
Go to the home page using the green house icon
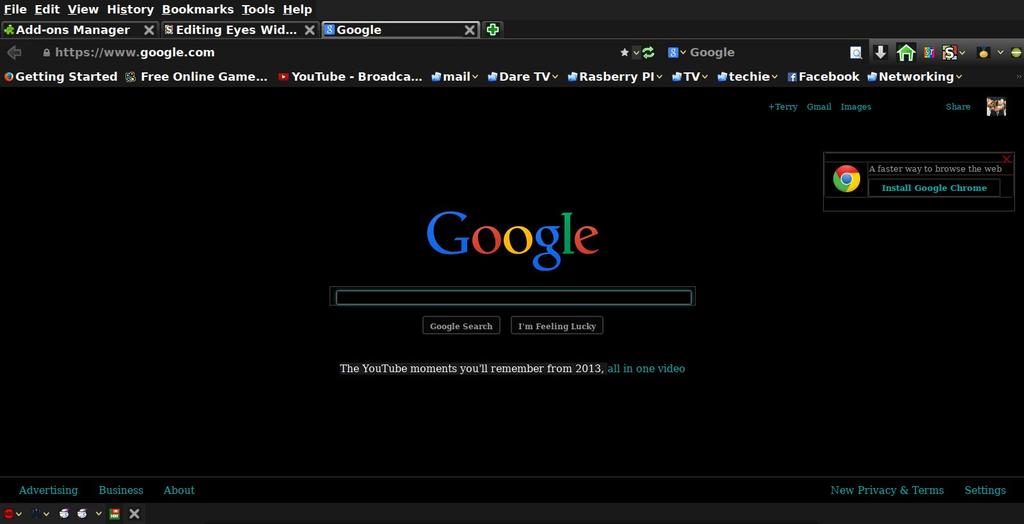pyautogui.click(x=905, y=52)
